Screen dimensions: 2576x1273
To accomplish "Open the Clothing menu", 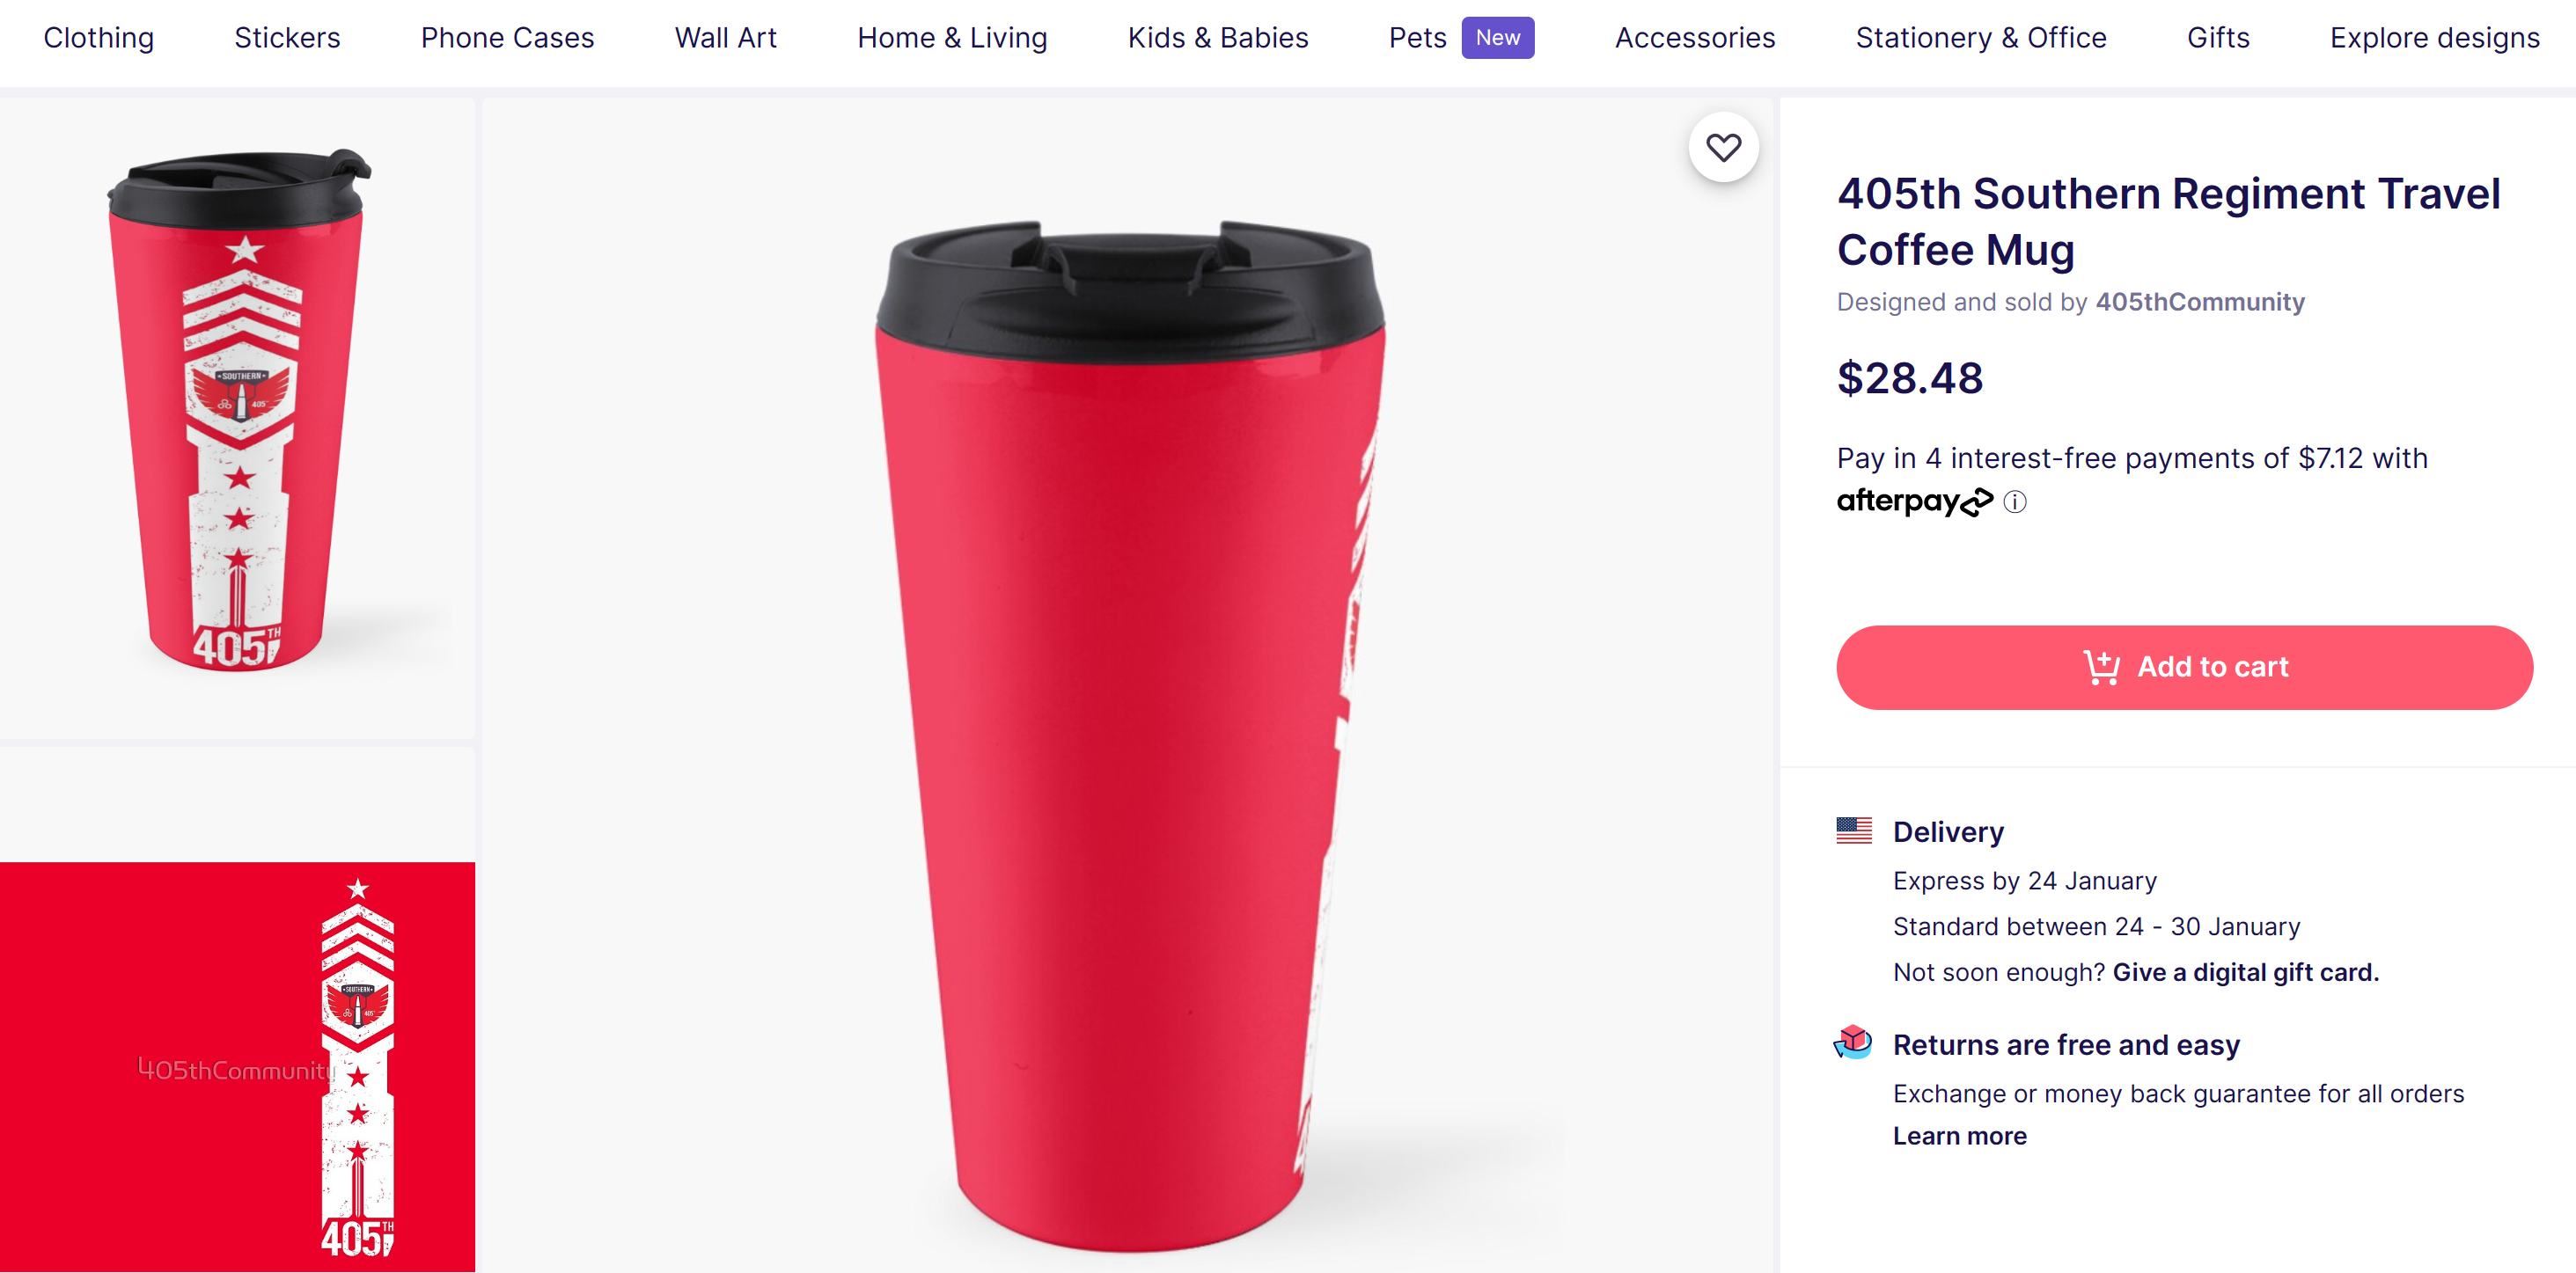I will 99,38.
